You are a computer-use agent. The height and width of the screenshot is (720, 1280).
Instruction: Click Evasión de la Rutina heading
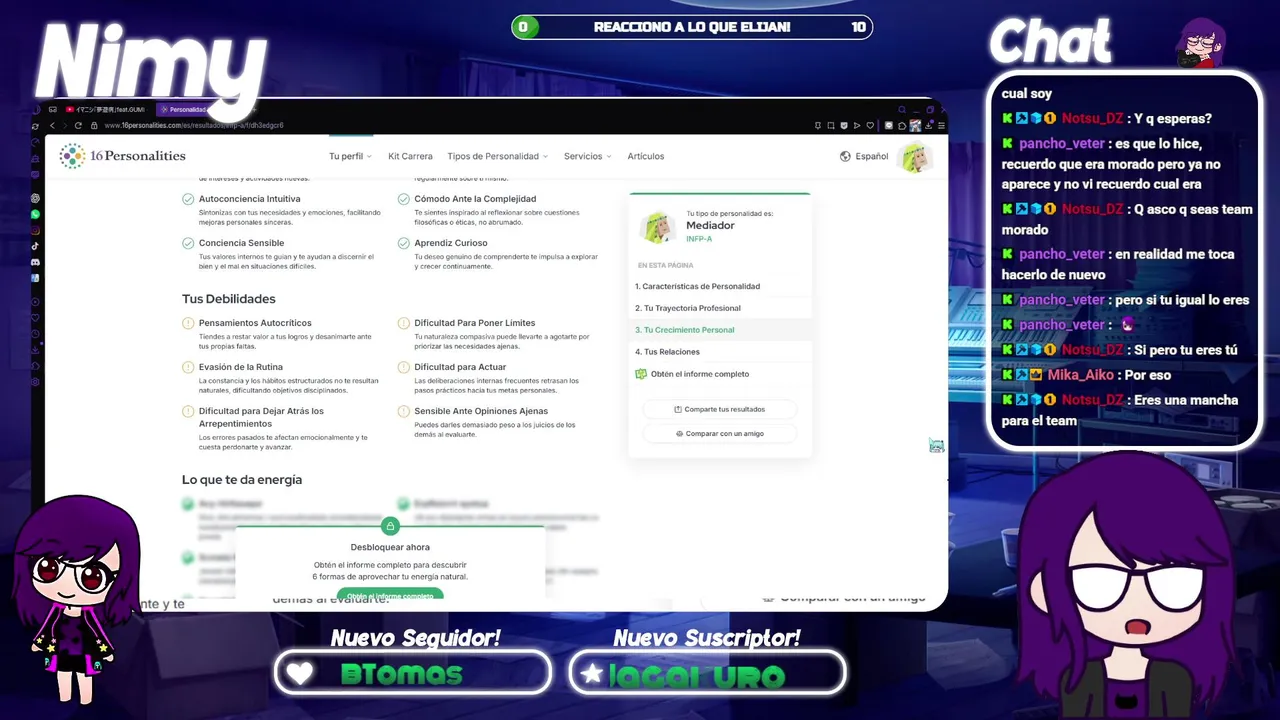241,367
